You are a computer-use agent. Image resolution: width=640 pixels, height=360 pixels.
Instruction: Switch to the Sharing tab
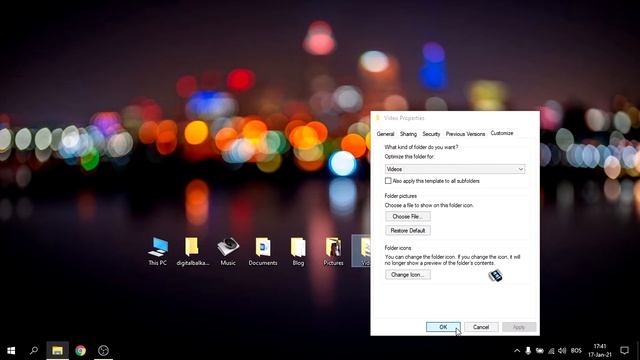click(408, 134)
